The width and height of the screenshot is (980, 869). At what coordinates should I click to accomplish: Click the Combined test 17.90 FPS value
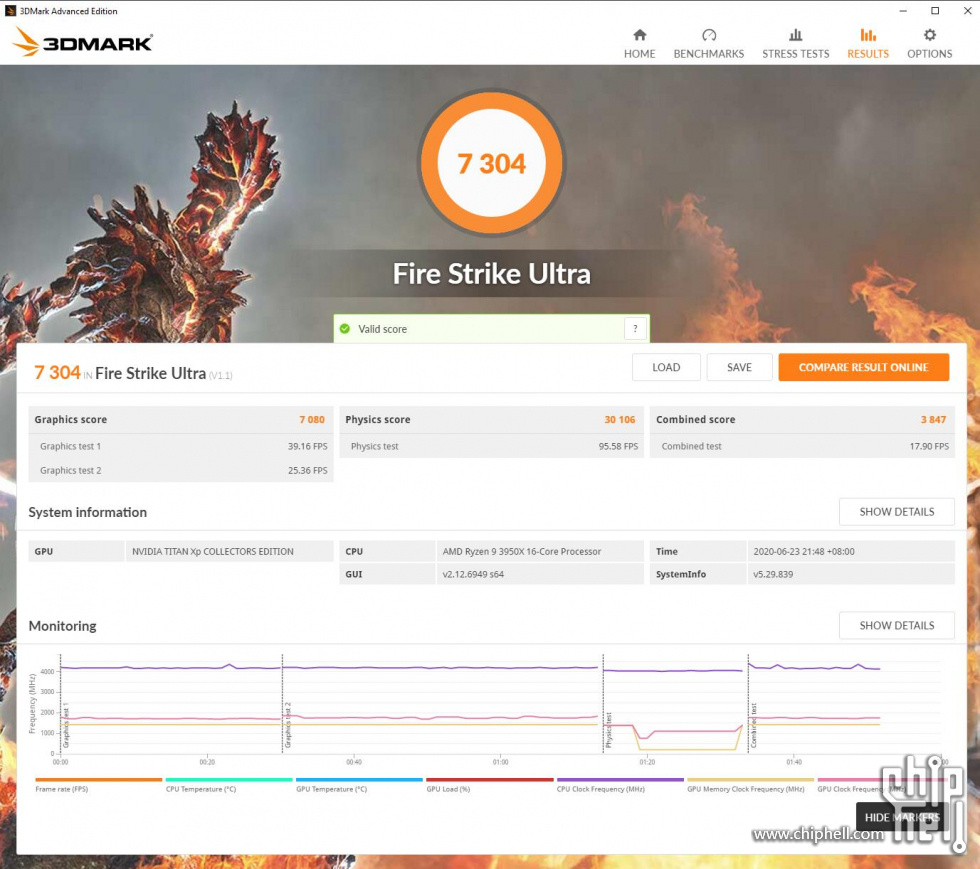click(x=929, y=446)
